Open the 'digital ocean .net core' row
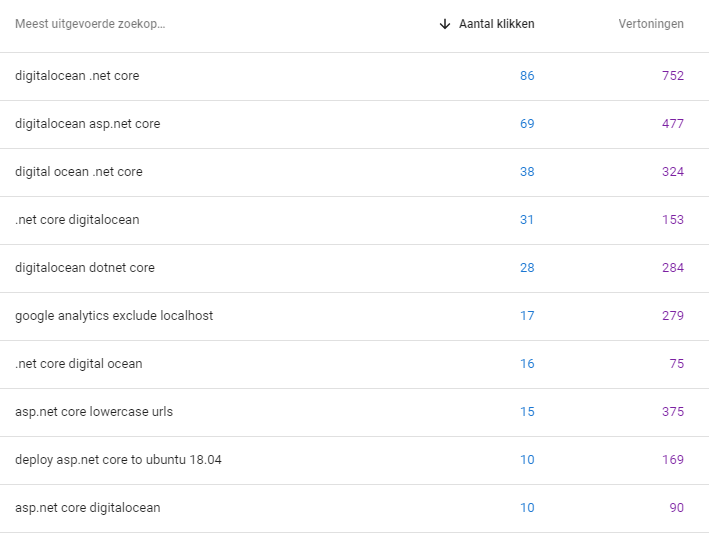 354,172
